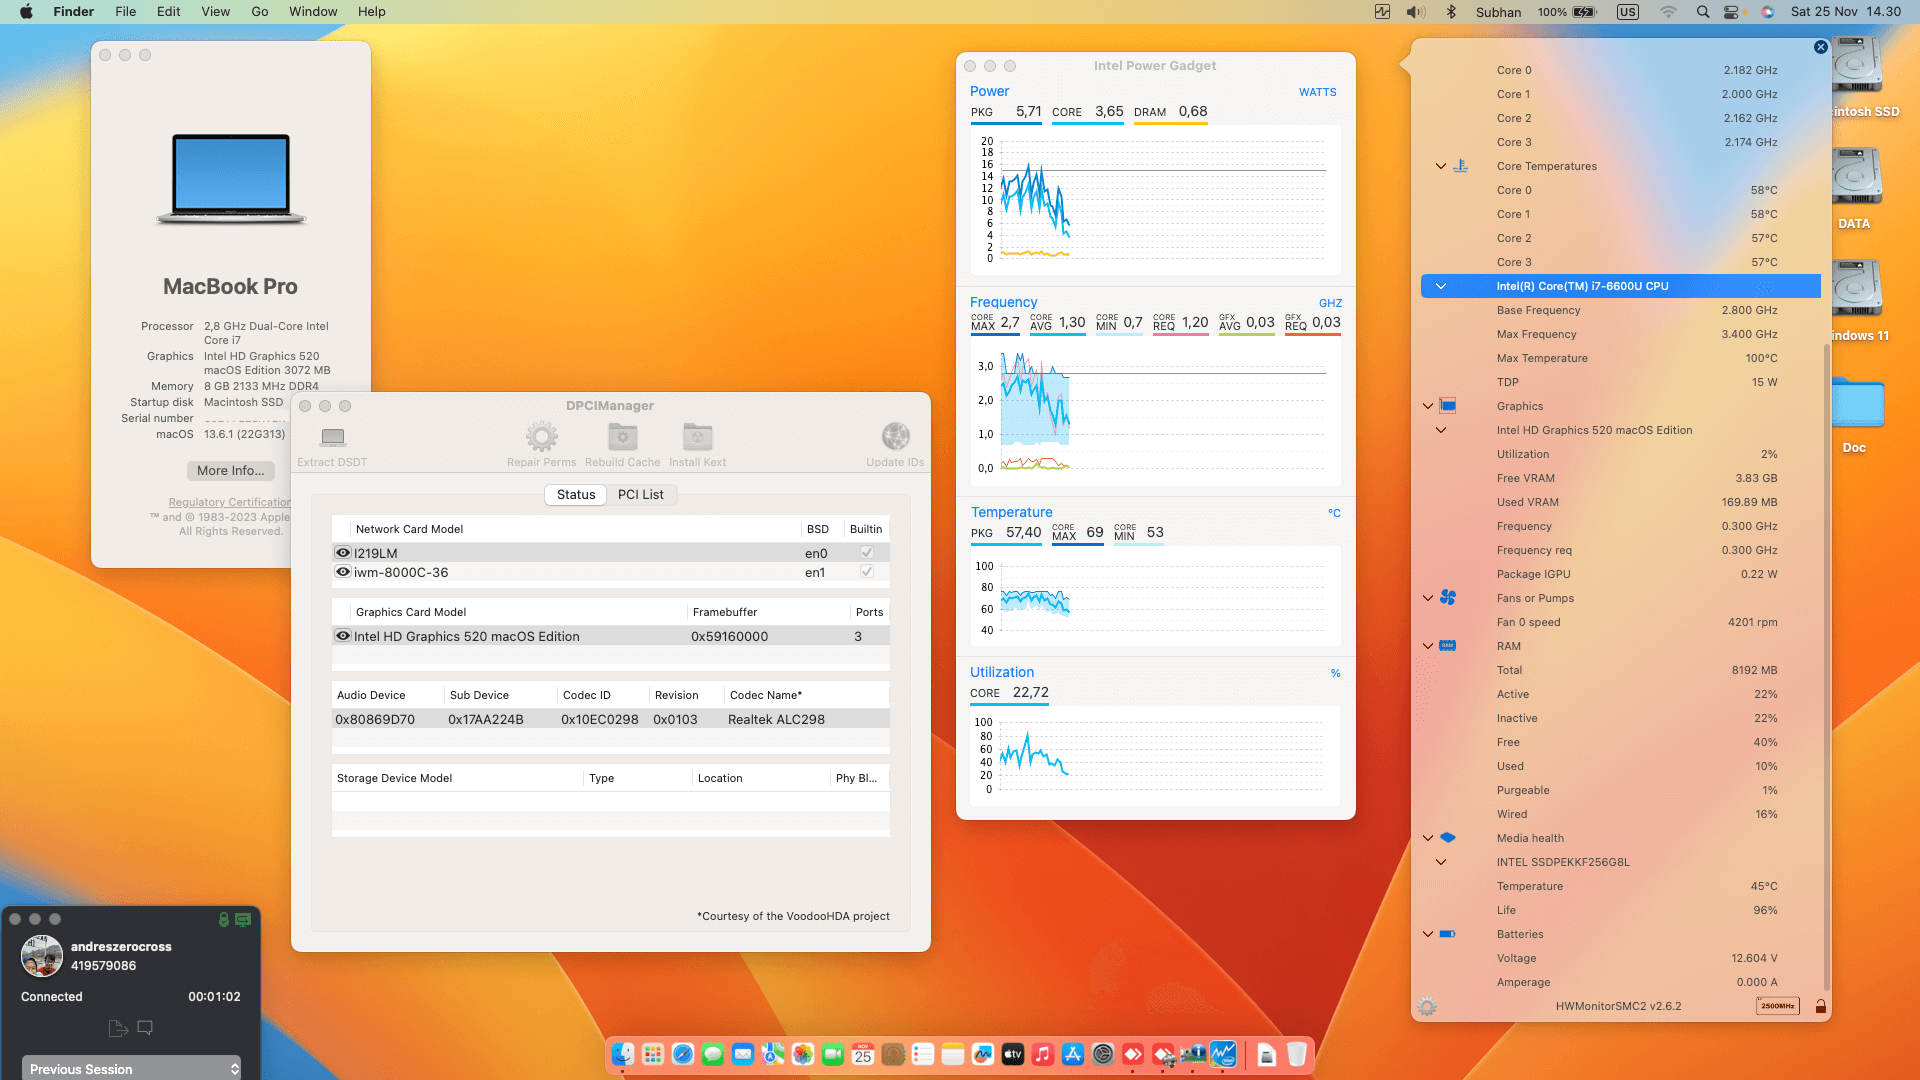This screenshot has width=1920, height=1080.
Task: Collapse Core Temperatures group in HWMonitor
Action: click(1440, 166)
